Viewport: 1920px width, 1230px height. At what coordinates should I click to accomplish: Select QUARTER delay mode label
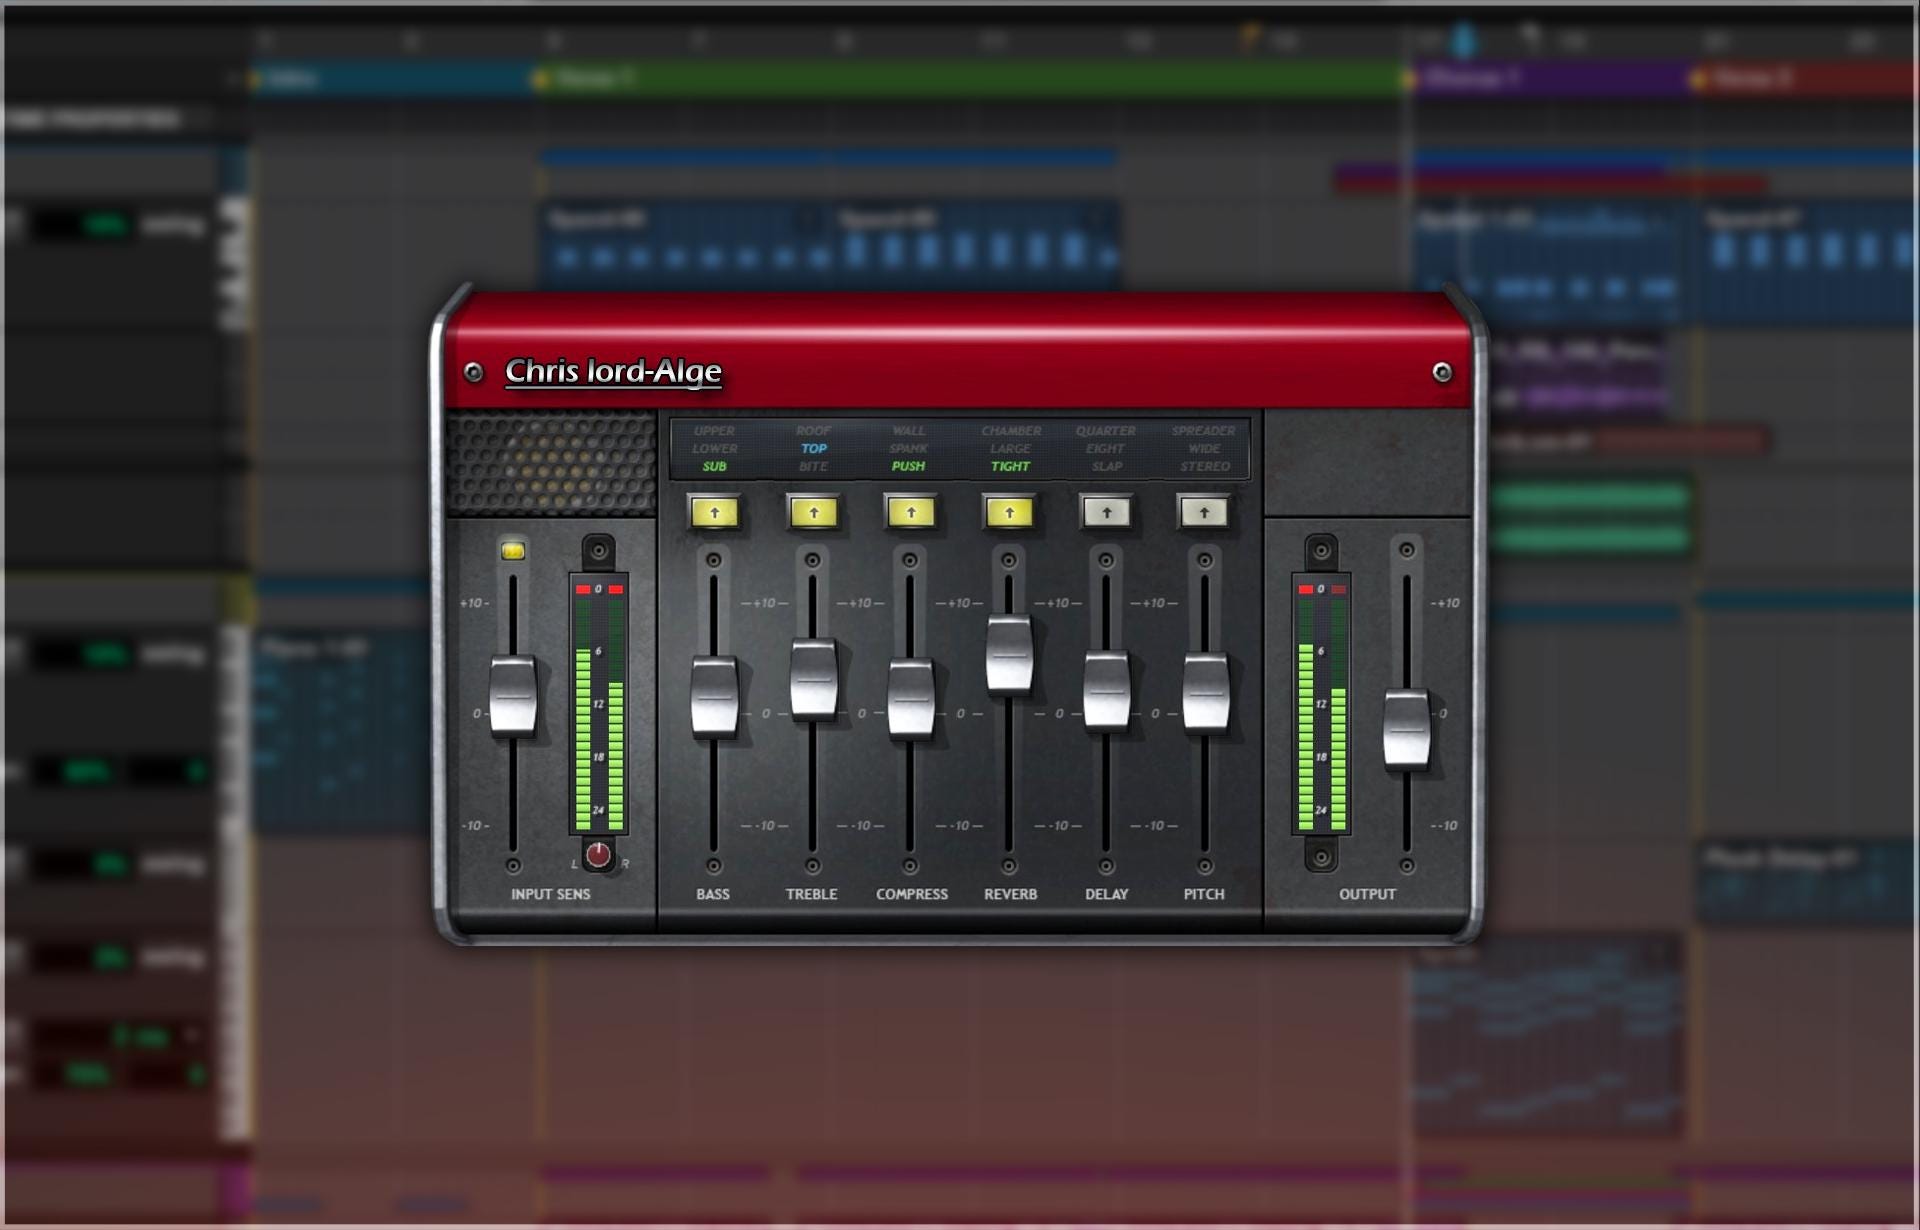click(1106, 431)
